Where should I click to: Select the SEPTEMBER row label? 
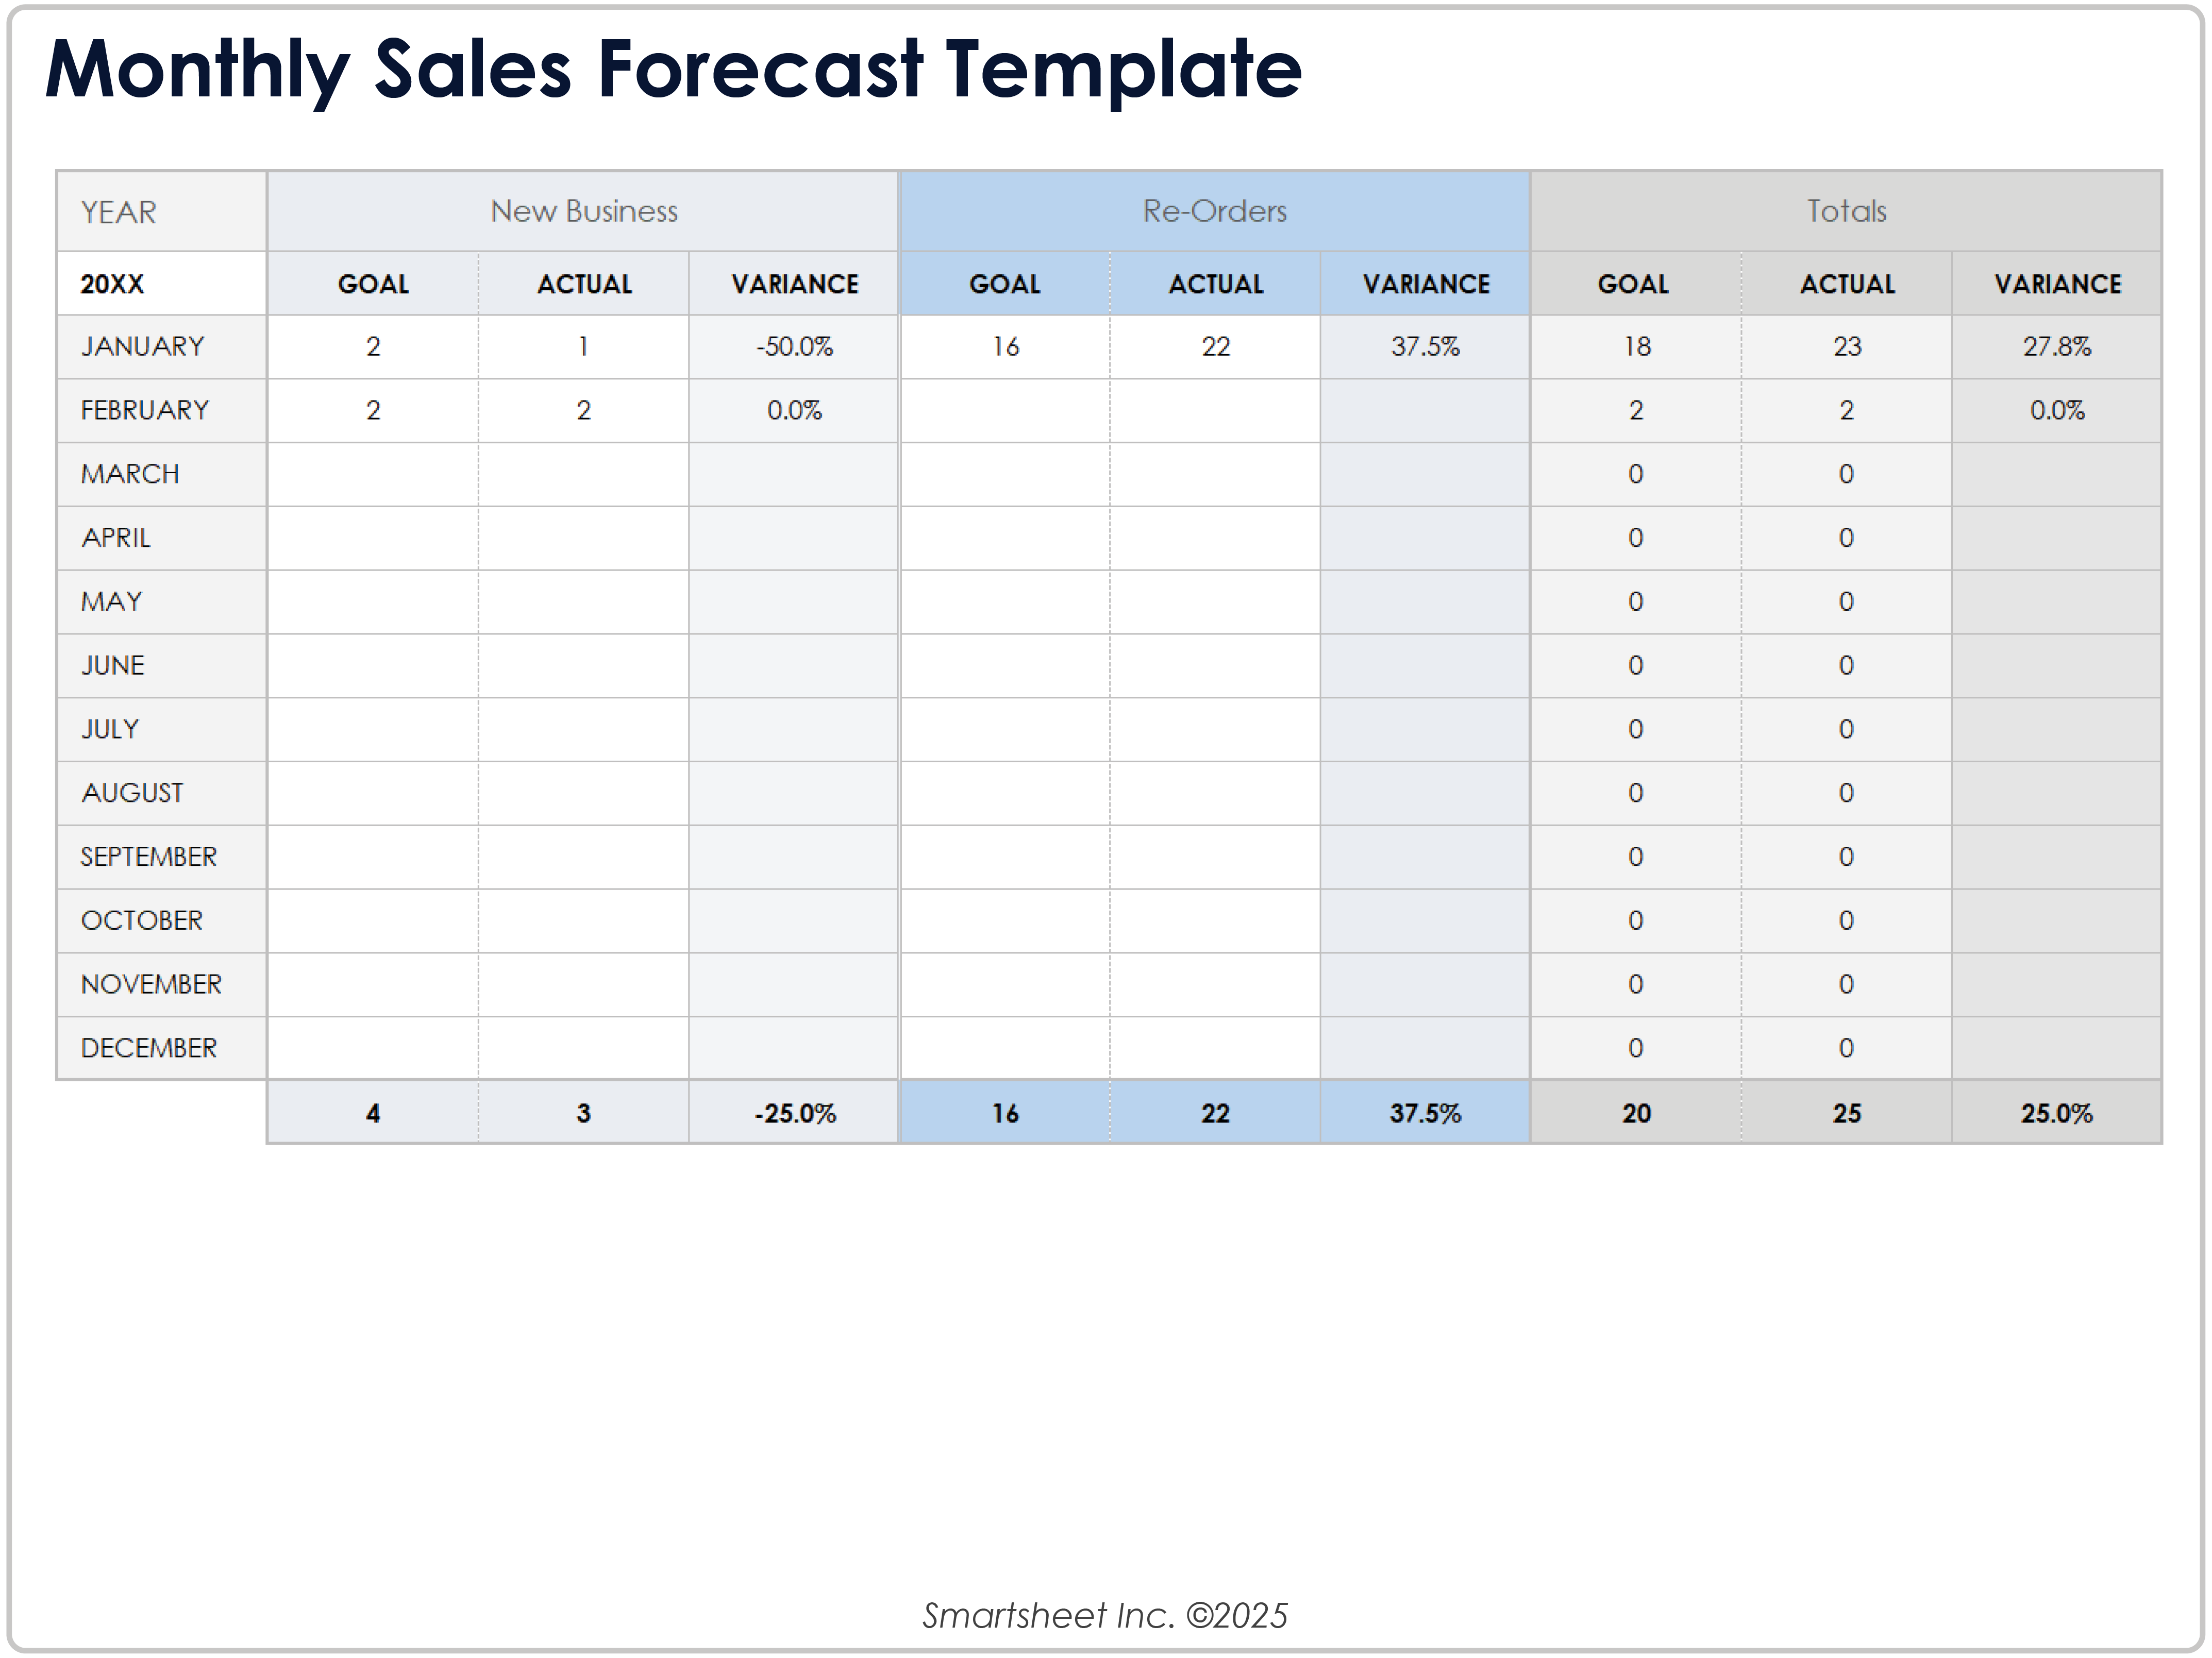pos(148,857)
